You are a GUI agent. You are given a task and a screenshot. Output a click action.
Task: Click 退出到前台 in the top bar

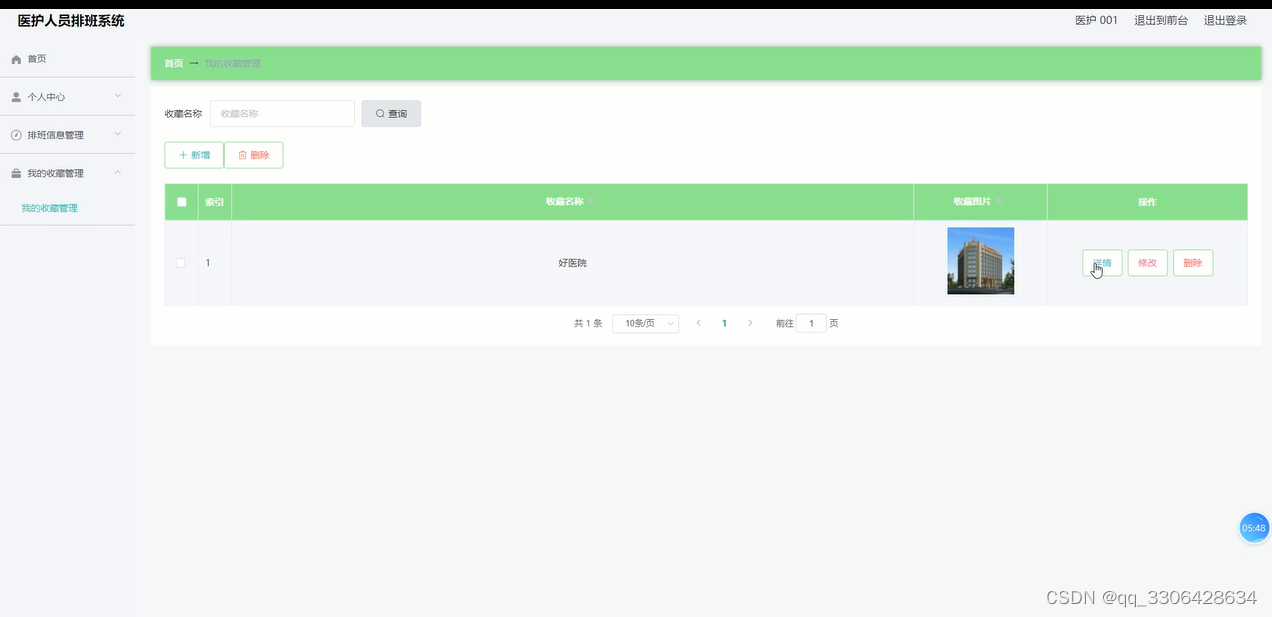click(1161, 20)
